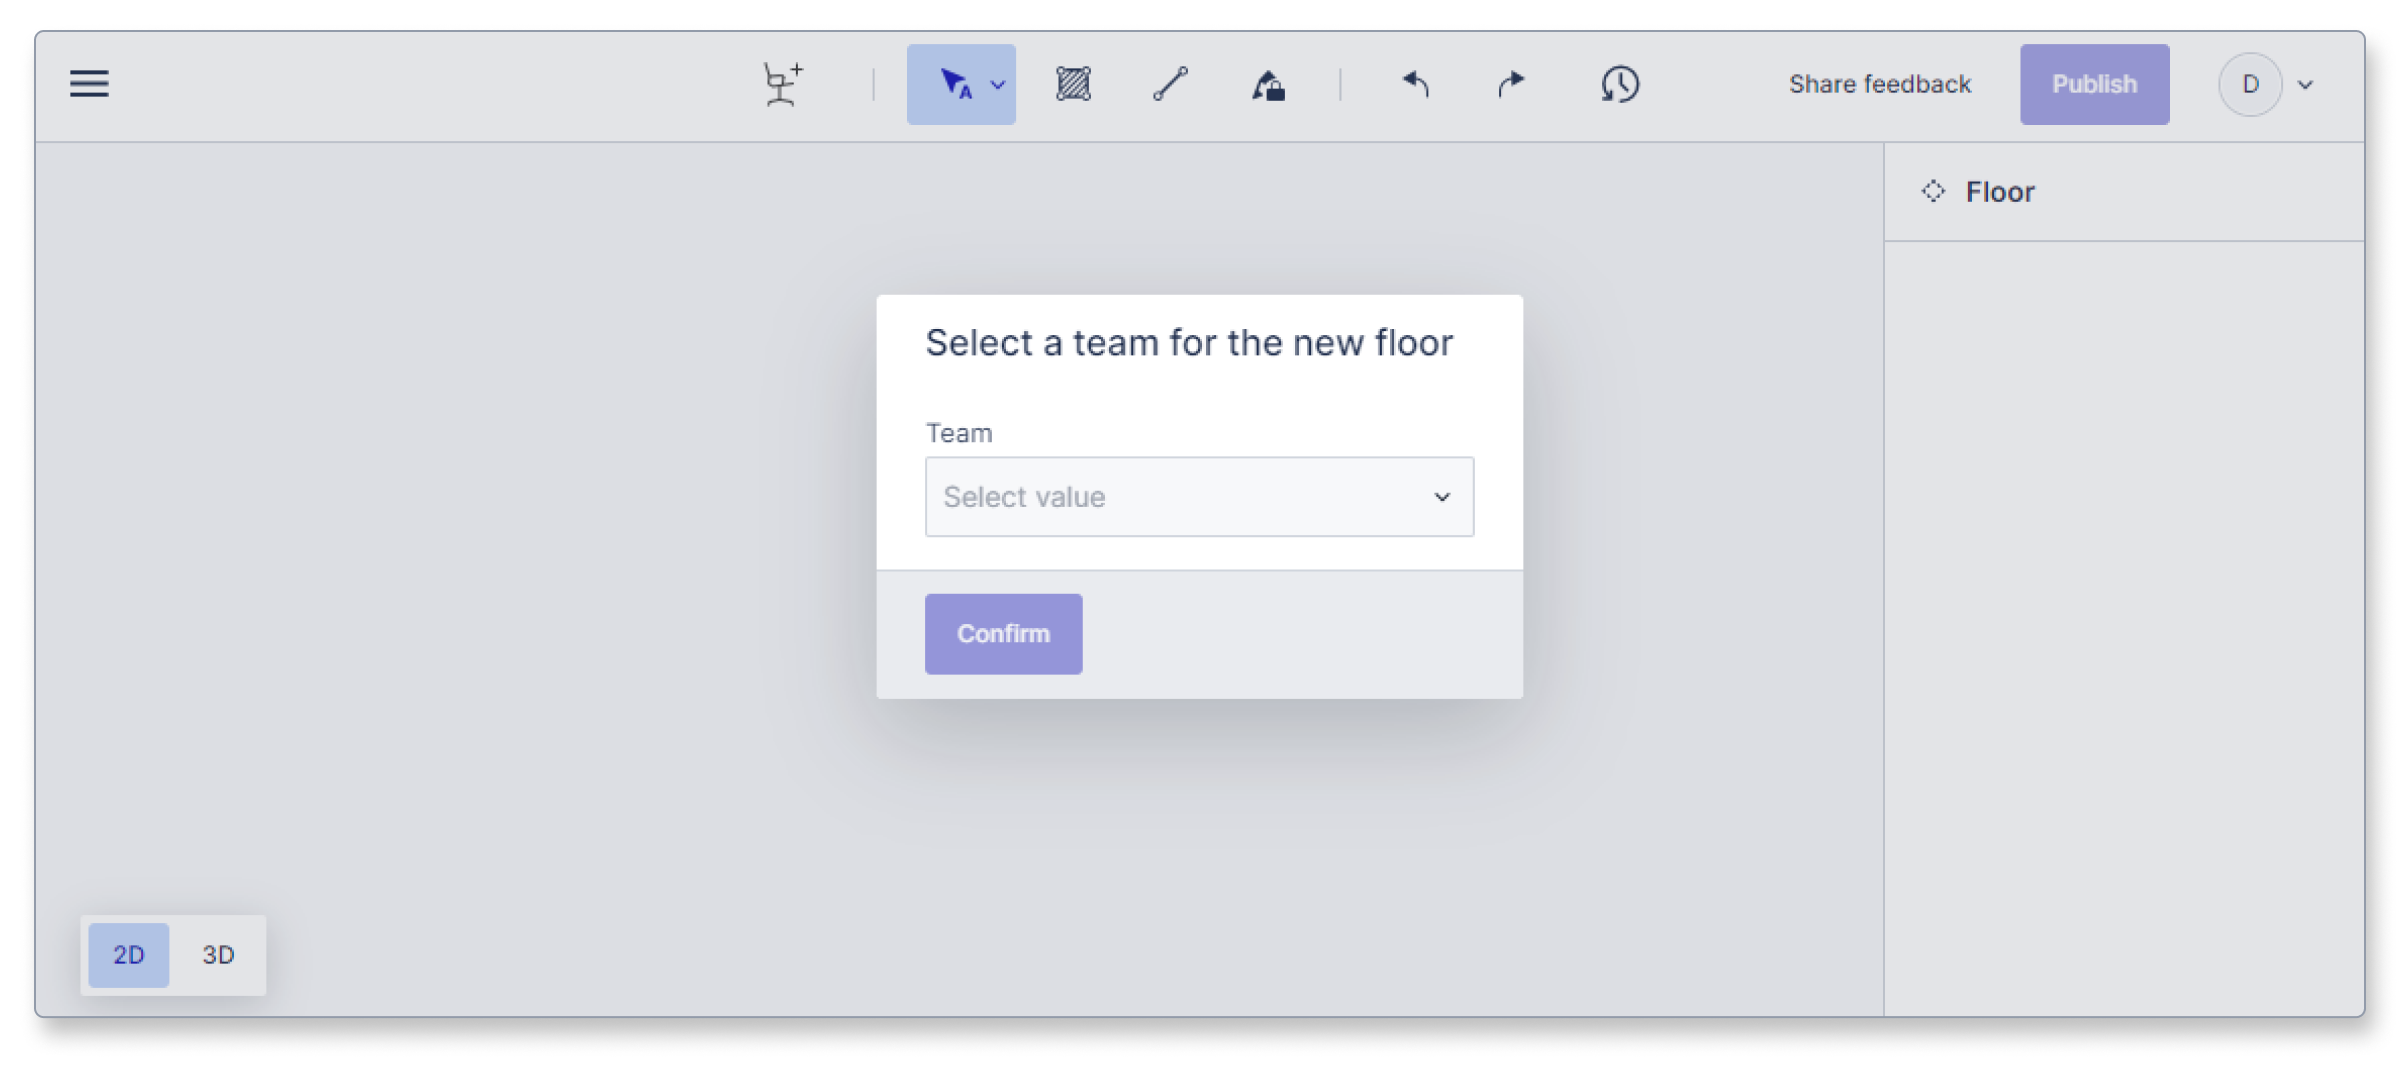This screenshot has width=2408, height=1068.
Task: Select the hatched area zone tool
Action: (x=1073, y=84)
